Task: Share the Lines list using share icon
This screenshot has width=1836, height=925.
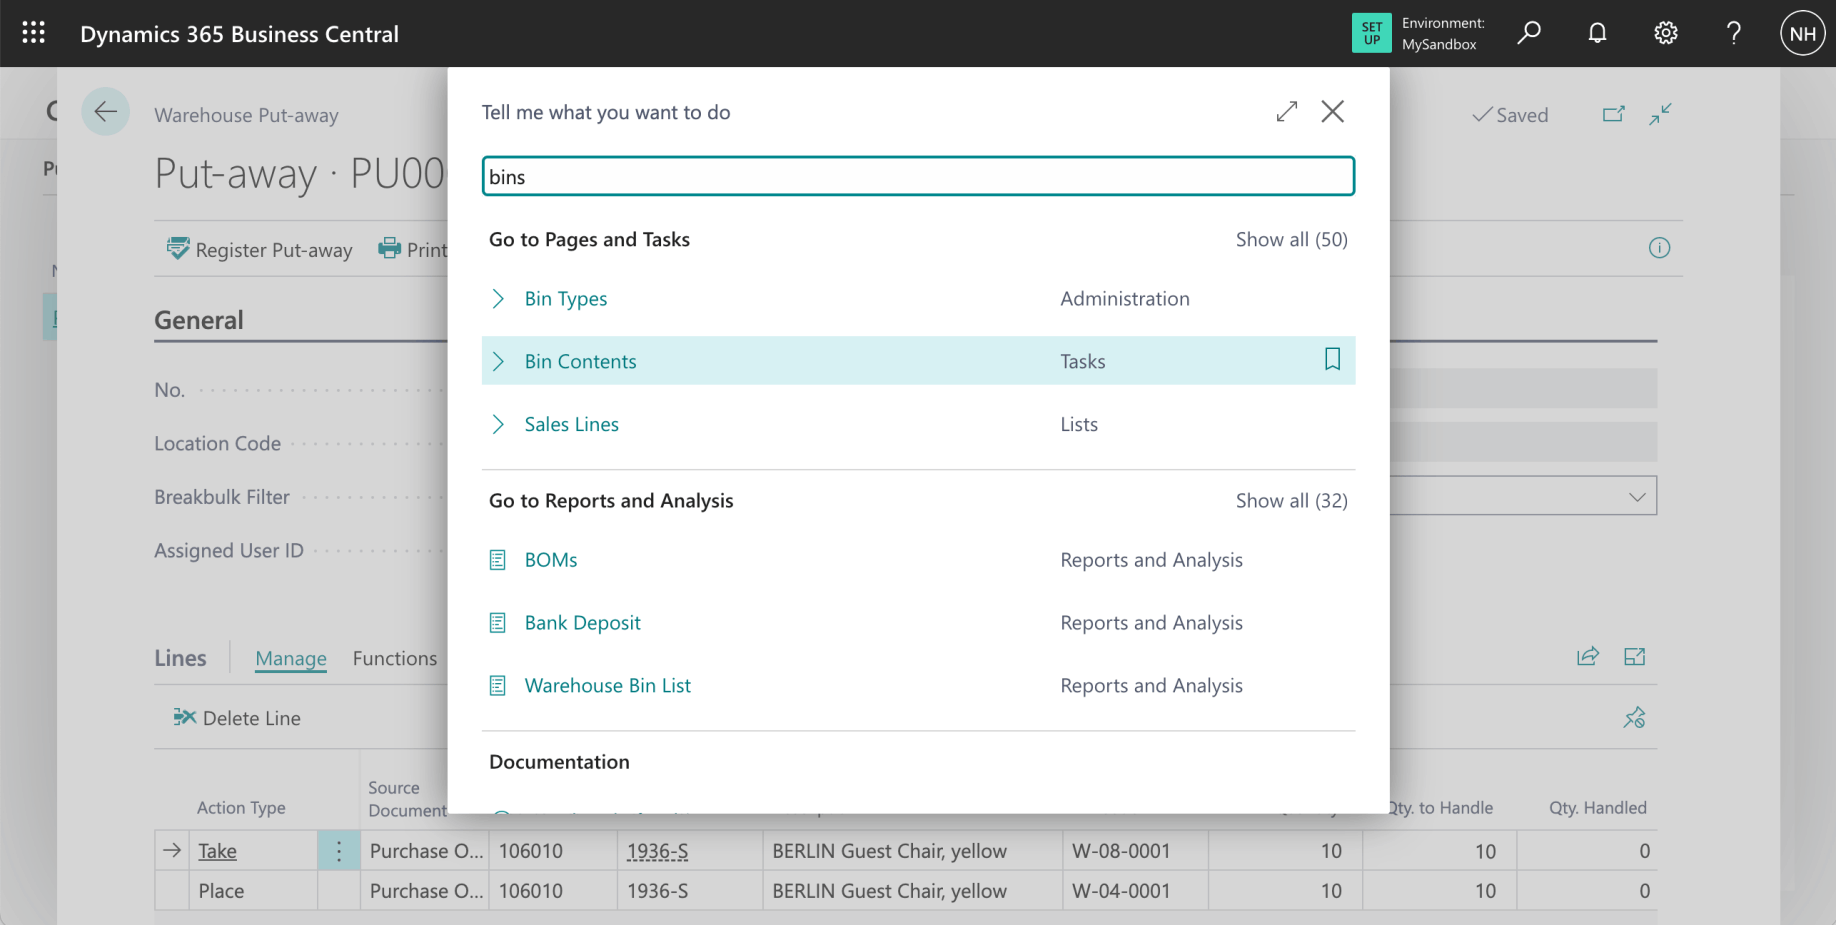Action: (1587, 657)
